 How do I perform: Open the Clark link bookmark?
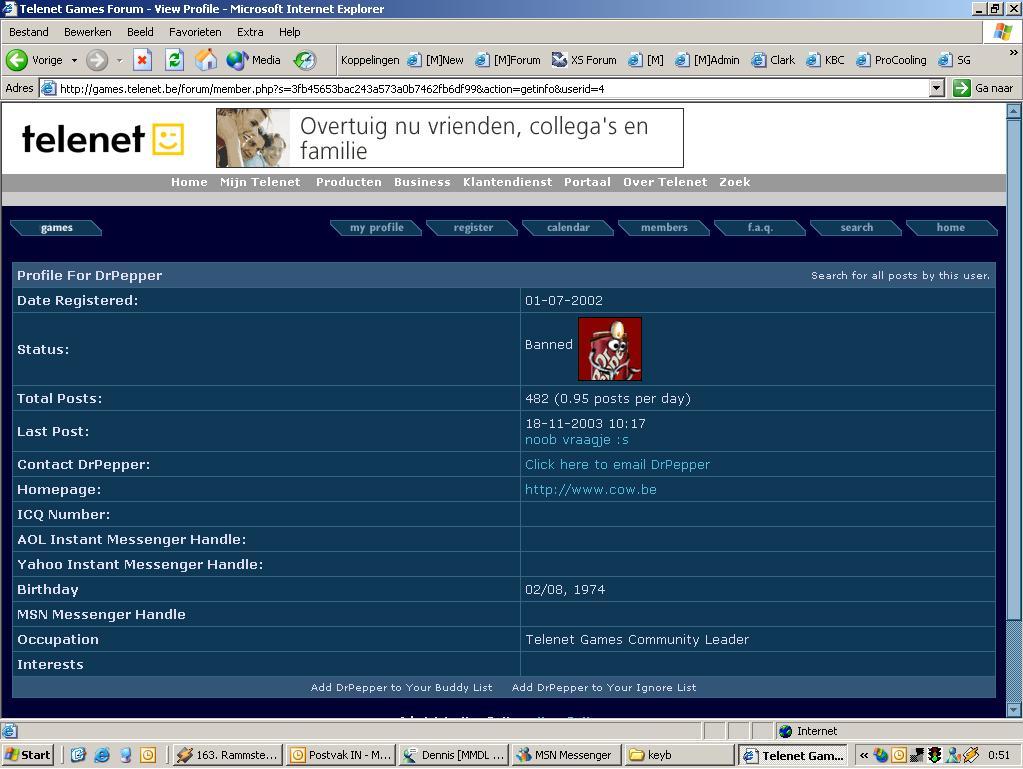pyautogui.click(x=773, y=60)
